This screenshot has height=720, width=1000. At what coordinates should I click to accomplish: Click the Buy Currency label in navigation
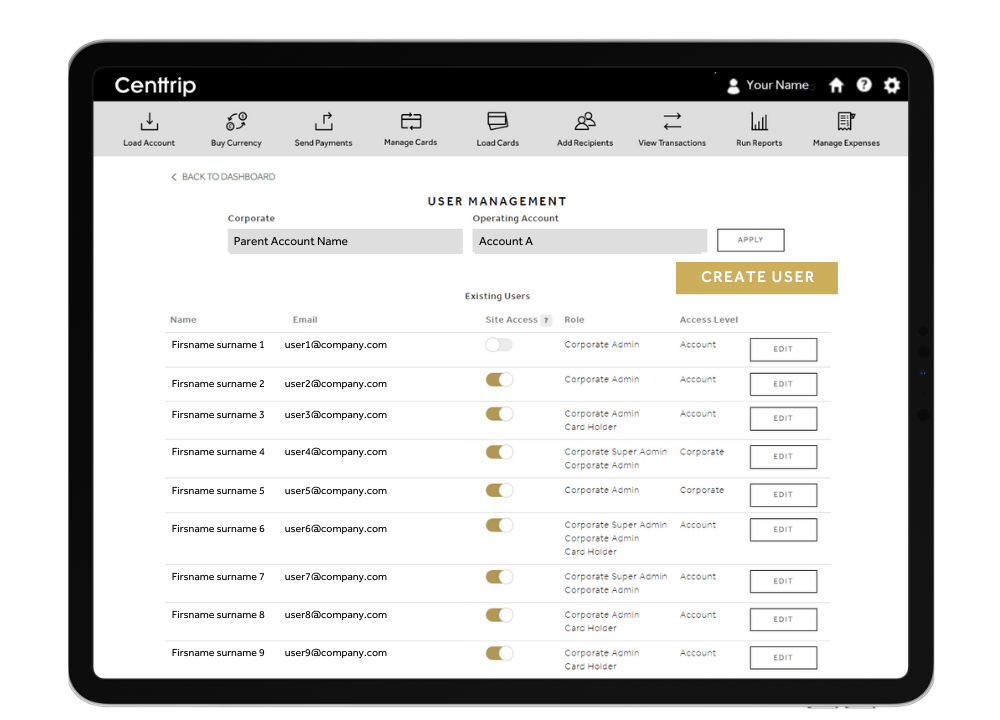pos(236,143)
